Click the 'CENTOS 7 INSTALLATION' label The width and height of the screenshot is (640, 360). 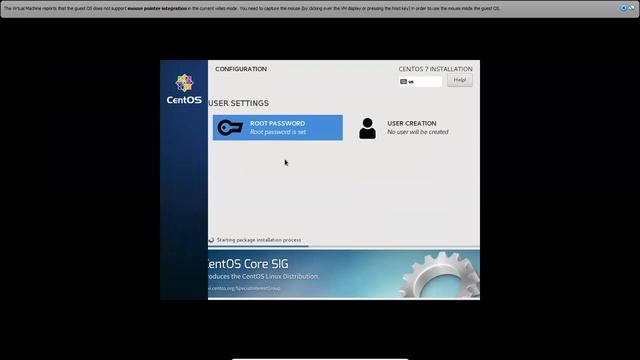tap(436, 69)
